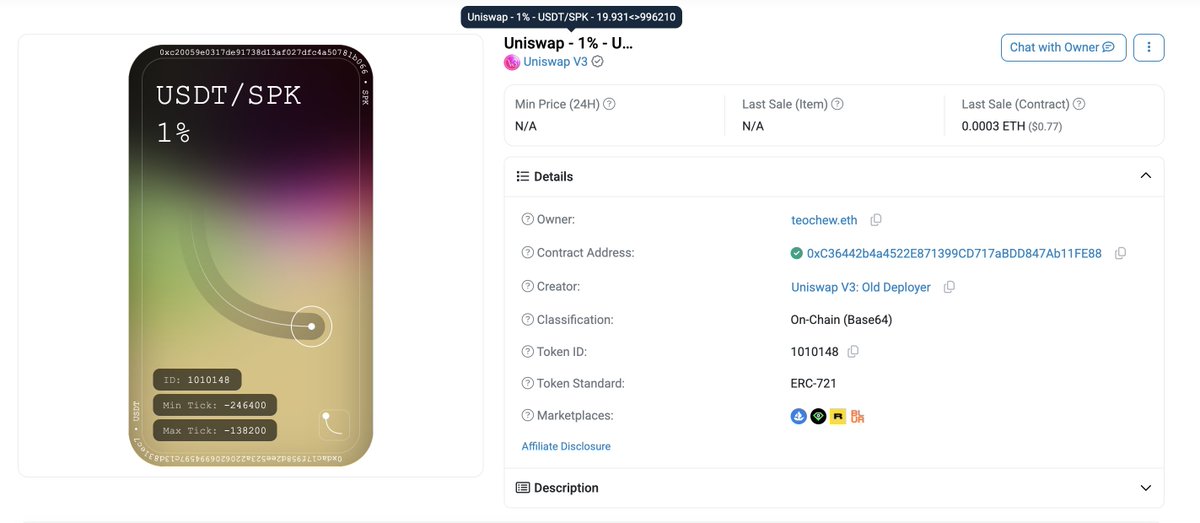
Task: Open Uniswap V3: Old Deployer link
Action: tap(861, 287)
